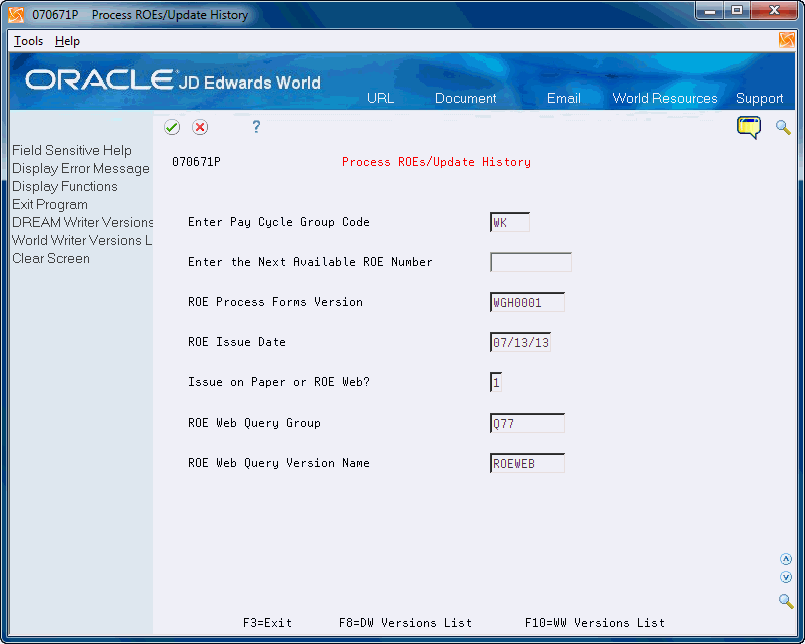Image resolution: width=805 pixels, height=644 pixels.
Task: Click the Next Available ROE Number field
Action: tap(531, 262)
